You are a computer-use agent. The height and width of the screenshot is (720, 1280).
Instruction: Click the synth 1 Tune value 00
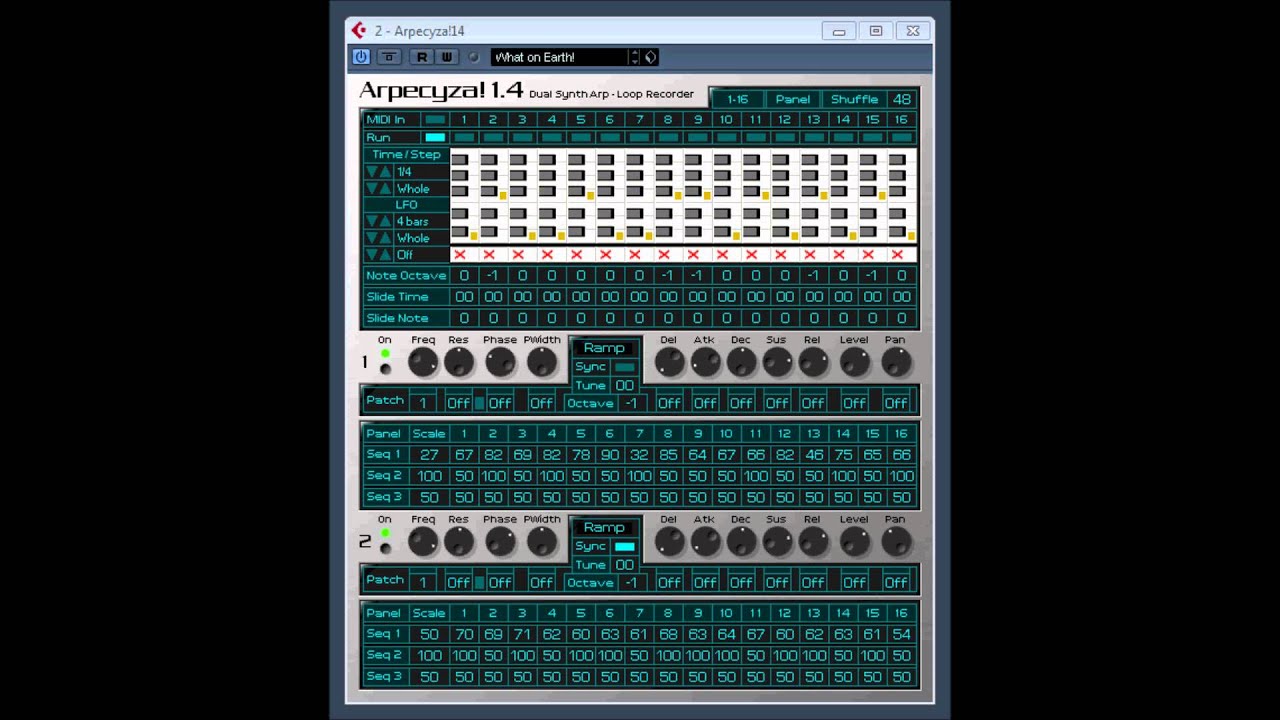pos(625,386)
